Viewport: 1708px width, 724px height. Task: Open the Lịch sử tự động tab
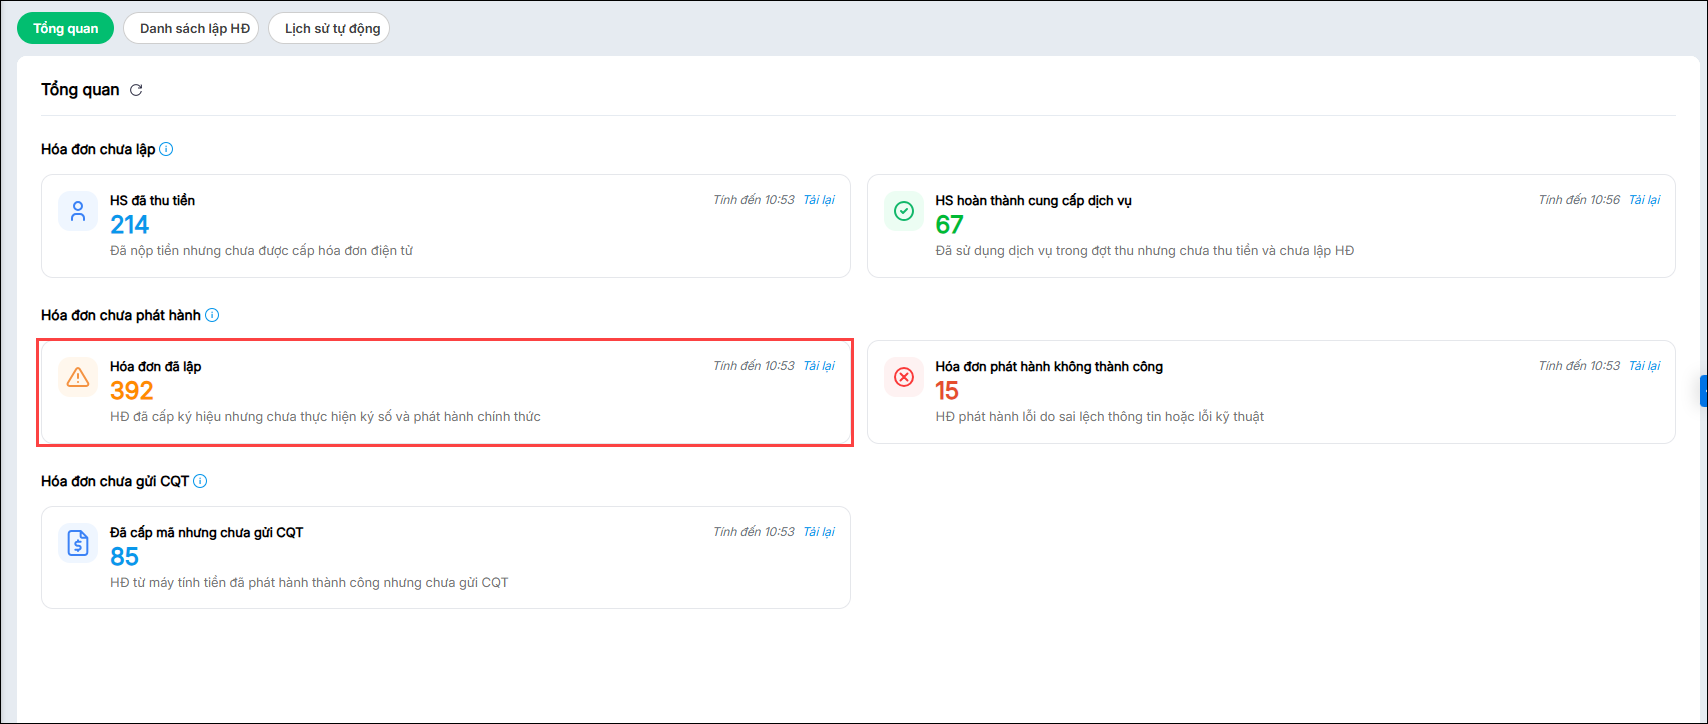332,28
